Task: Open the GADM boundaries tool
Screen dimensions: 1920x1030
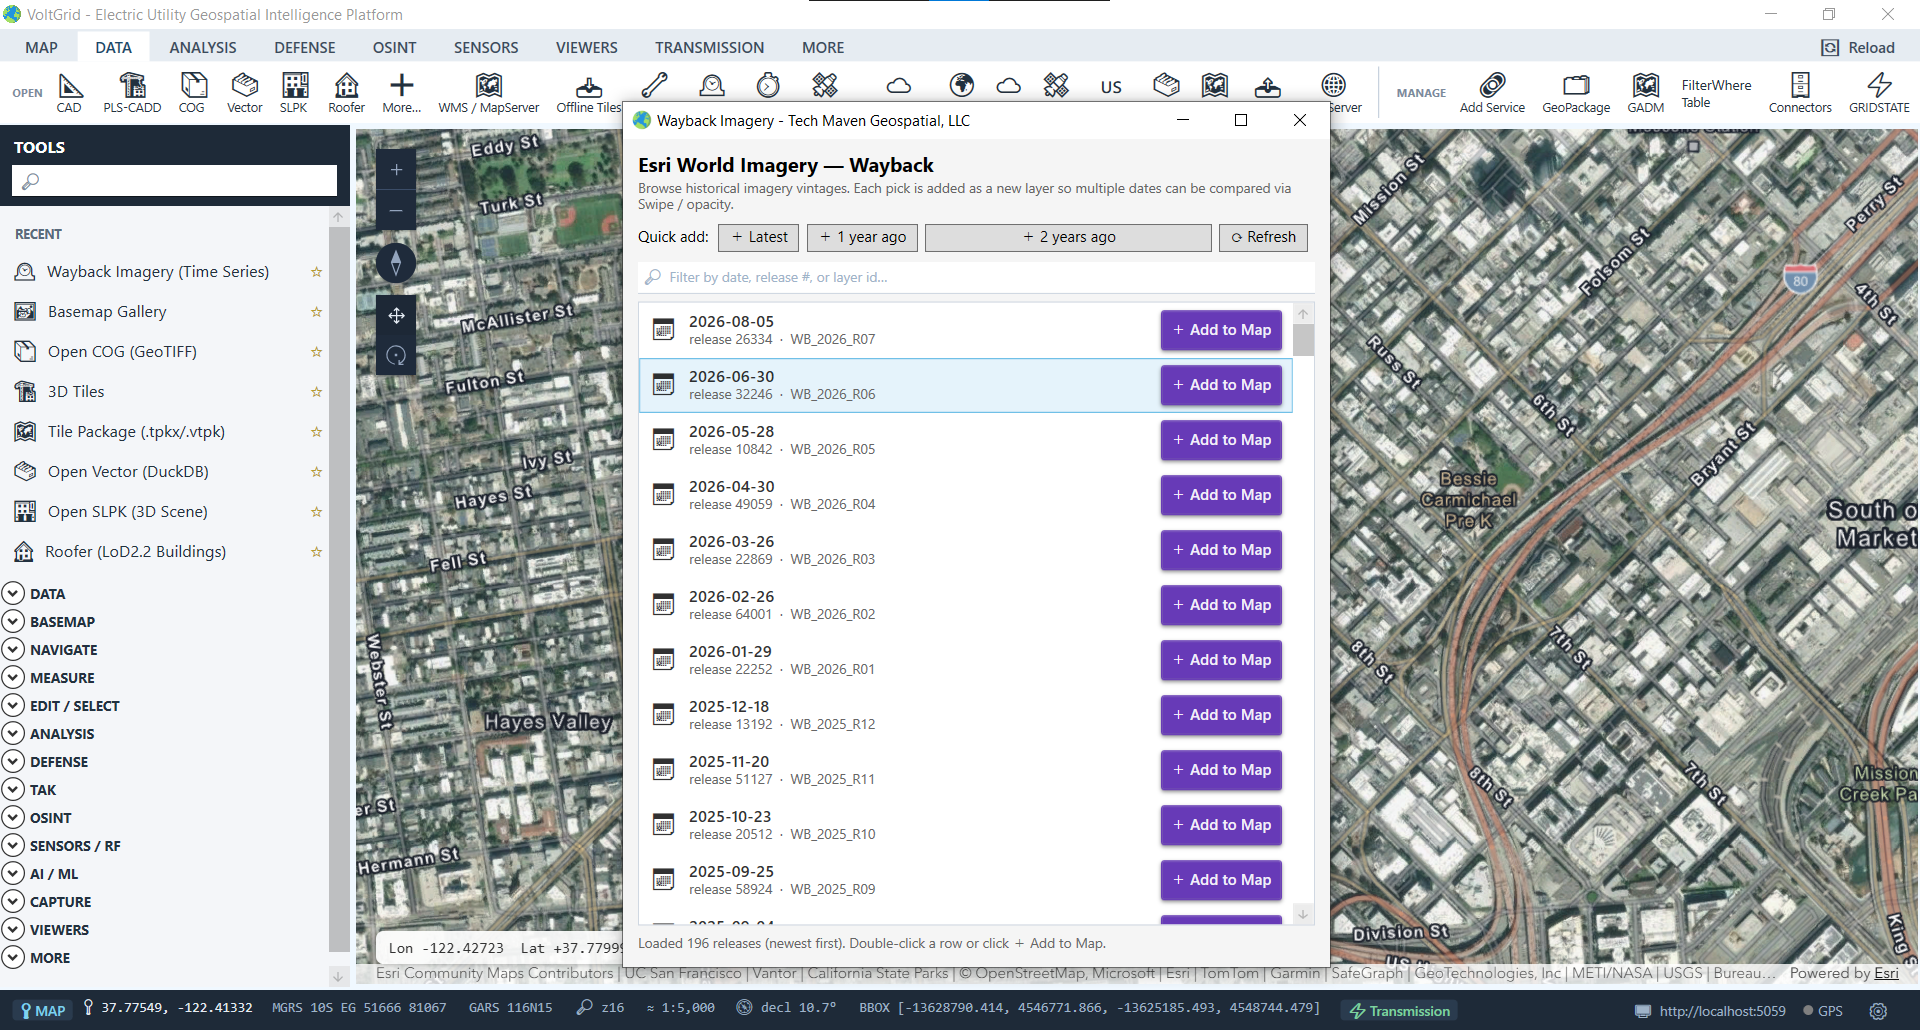Action: [1646, 93]
